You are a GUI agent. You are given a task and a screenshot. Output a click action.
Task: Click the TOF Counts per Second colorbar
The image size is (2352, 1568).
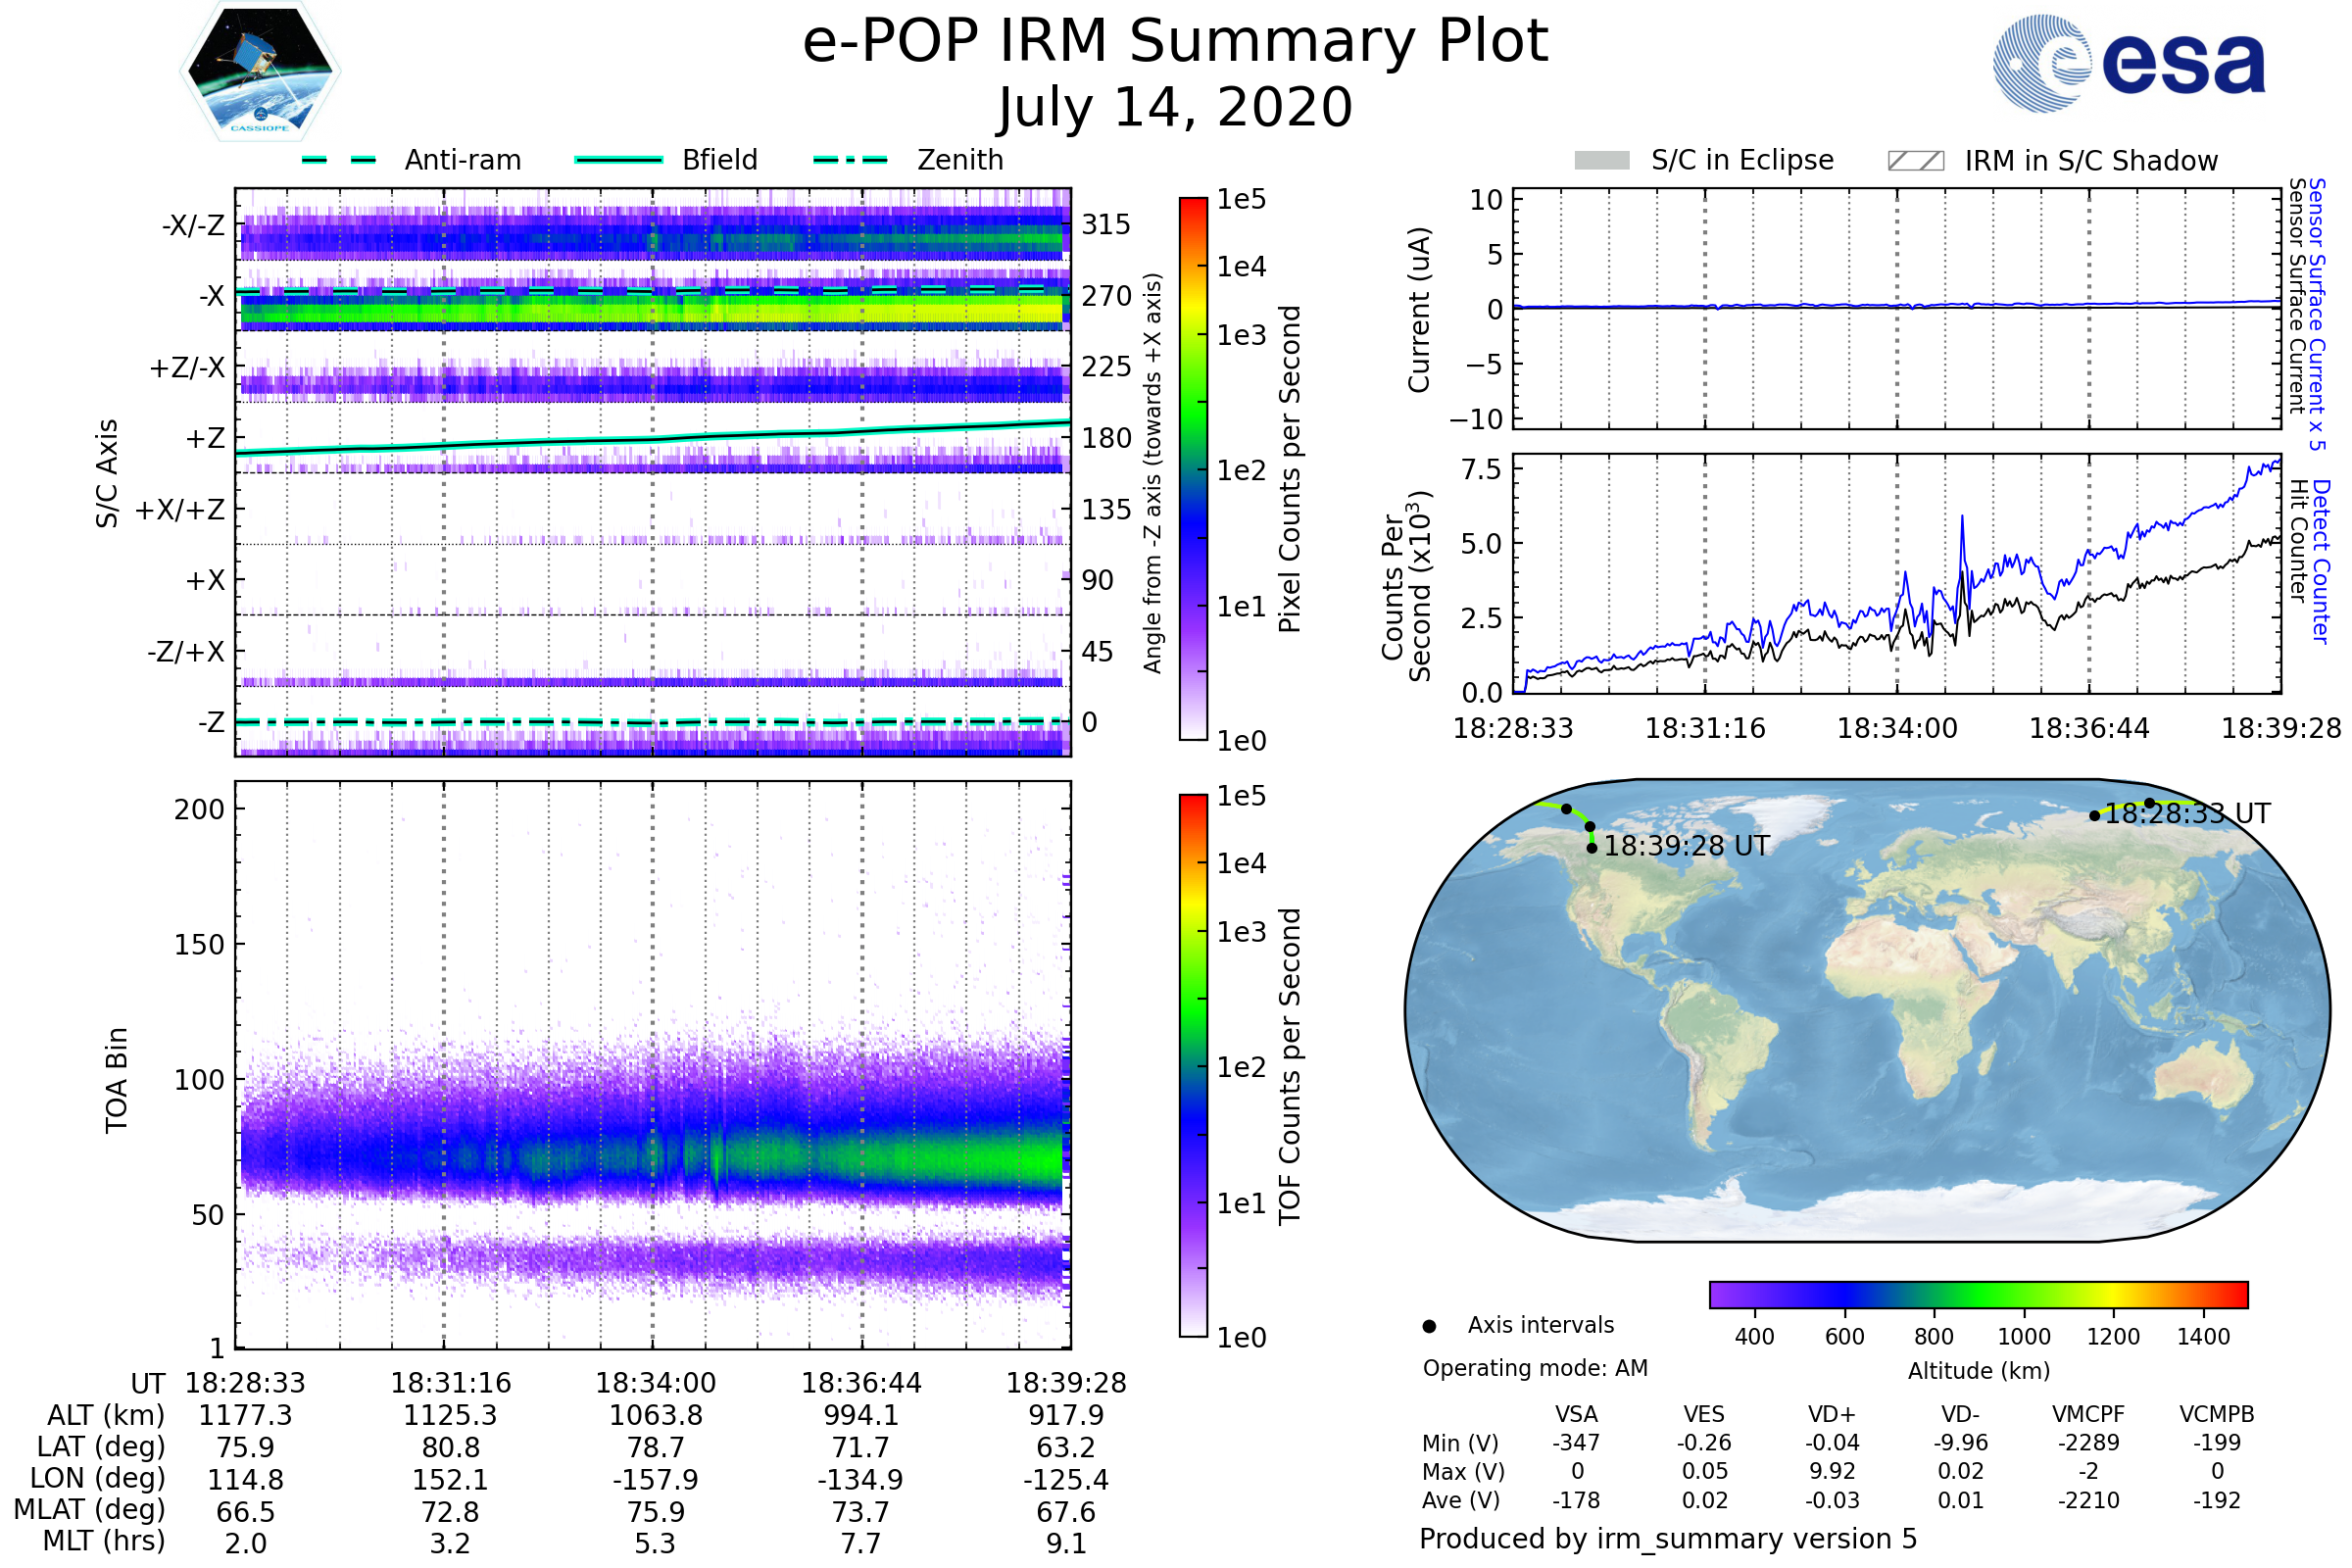(1193, 1065)
